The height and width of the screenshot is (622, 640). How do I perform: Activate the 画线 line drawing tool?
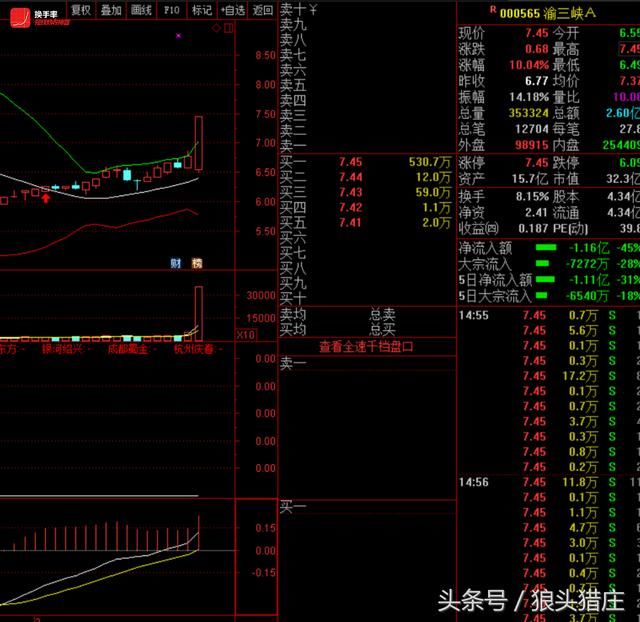tap(142, 10)
